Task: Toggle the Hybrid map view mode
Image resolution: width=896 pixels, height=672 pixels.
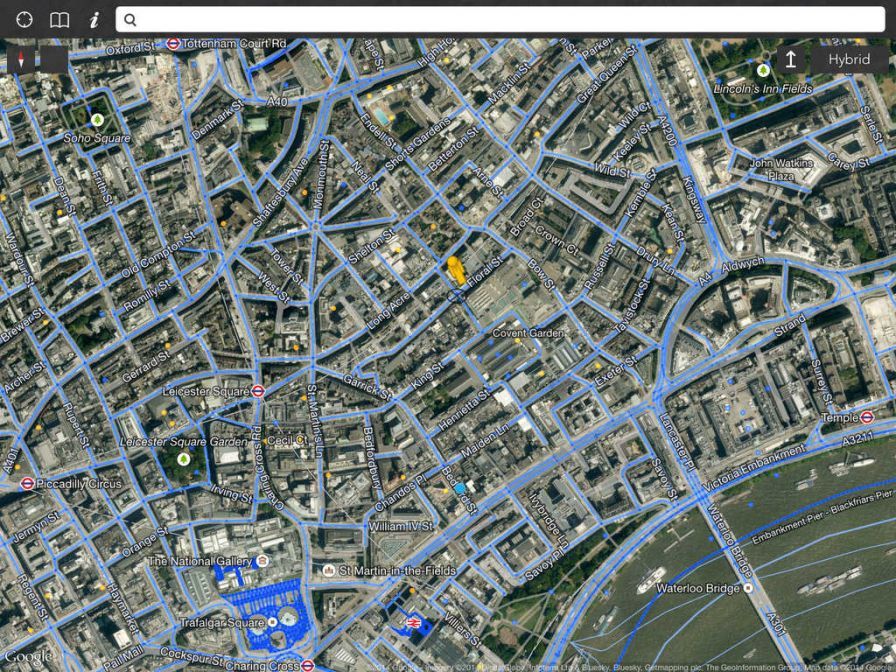Action: [x=849, y=59]
